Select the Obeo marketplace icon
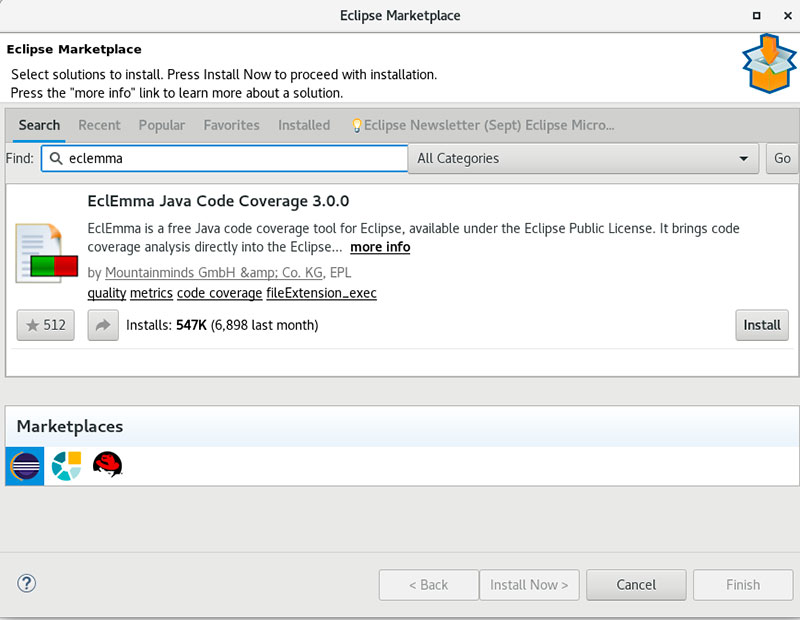This screenshot has width=800, height=620. pos(66,466)
